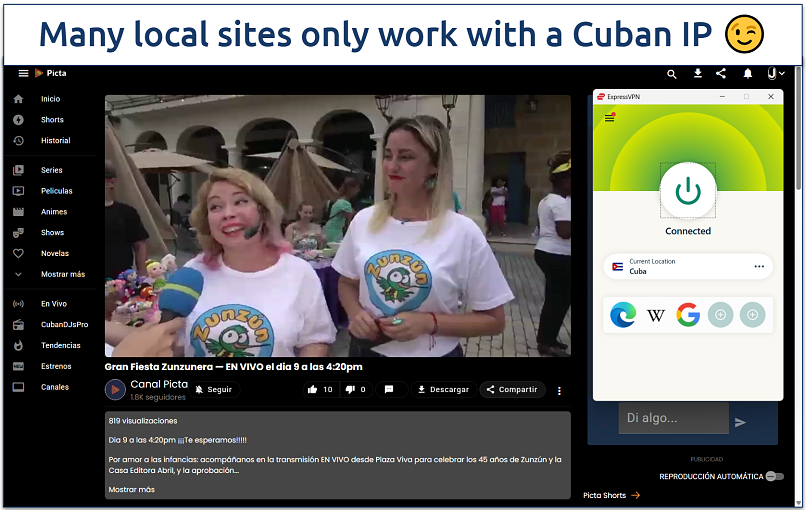Viewport: 806px width, 510px height.
Task: Click the share icon in top bar
Action: [x=721, y=74]
